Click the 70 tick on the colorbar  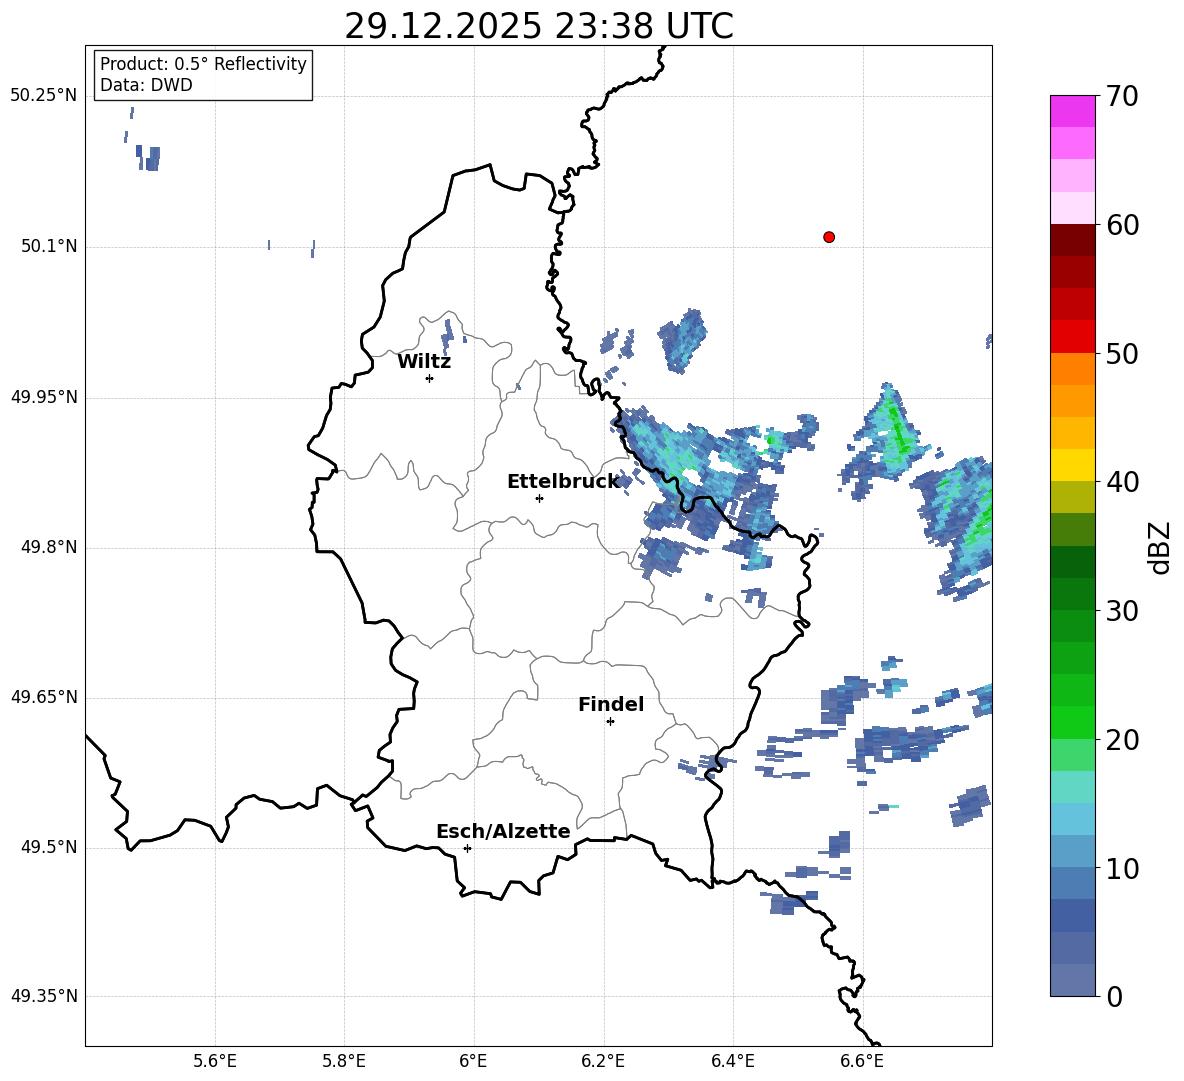(x=1122, y=96)
